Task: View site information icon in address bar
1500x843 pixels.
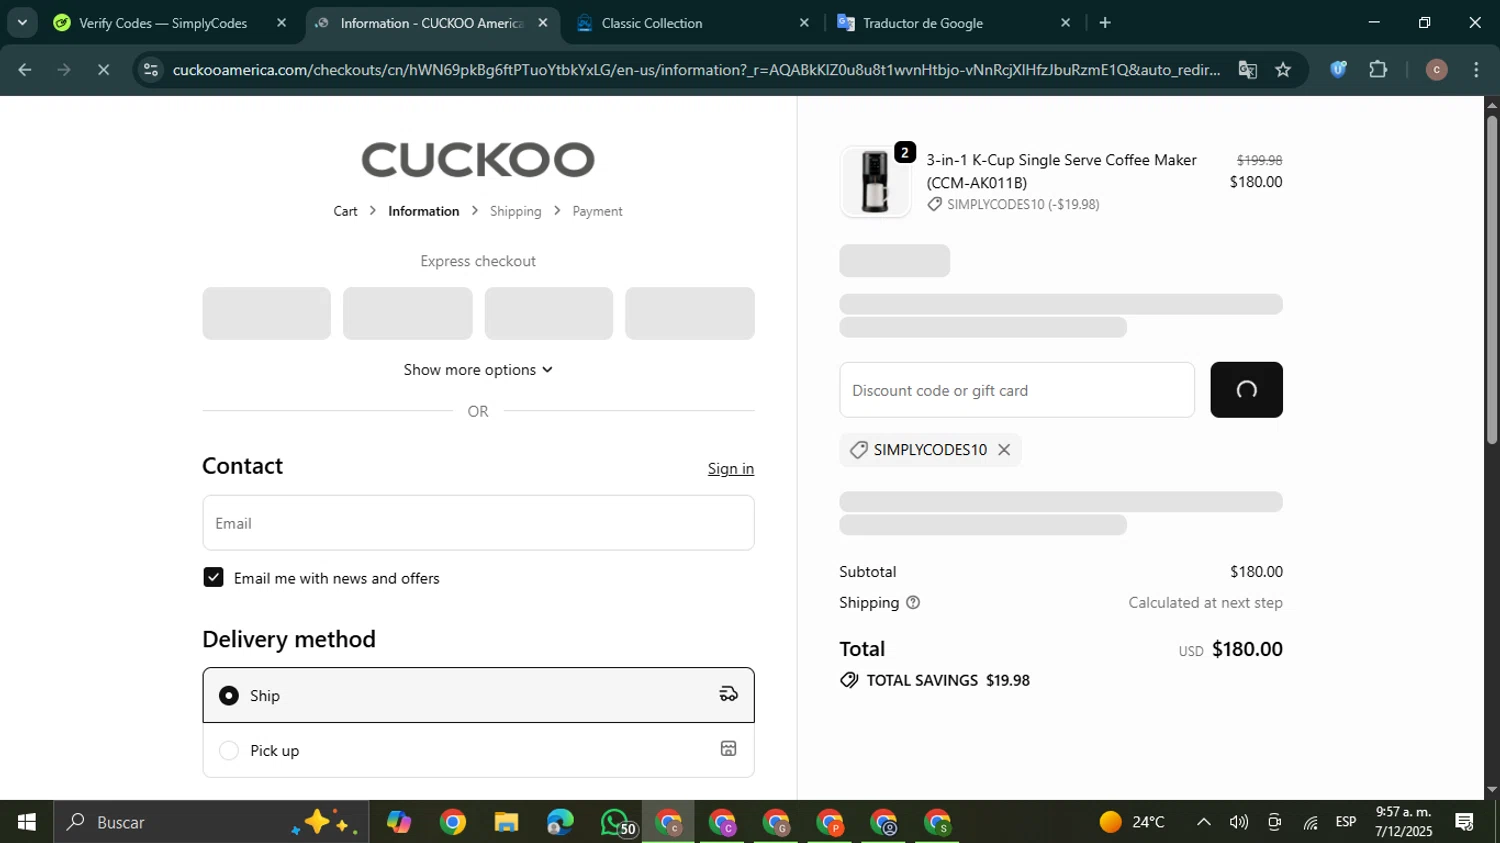Action: click(x=150, y=70)
